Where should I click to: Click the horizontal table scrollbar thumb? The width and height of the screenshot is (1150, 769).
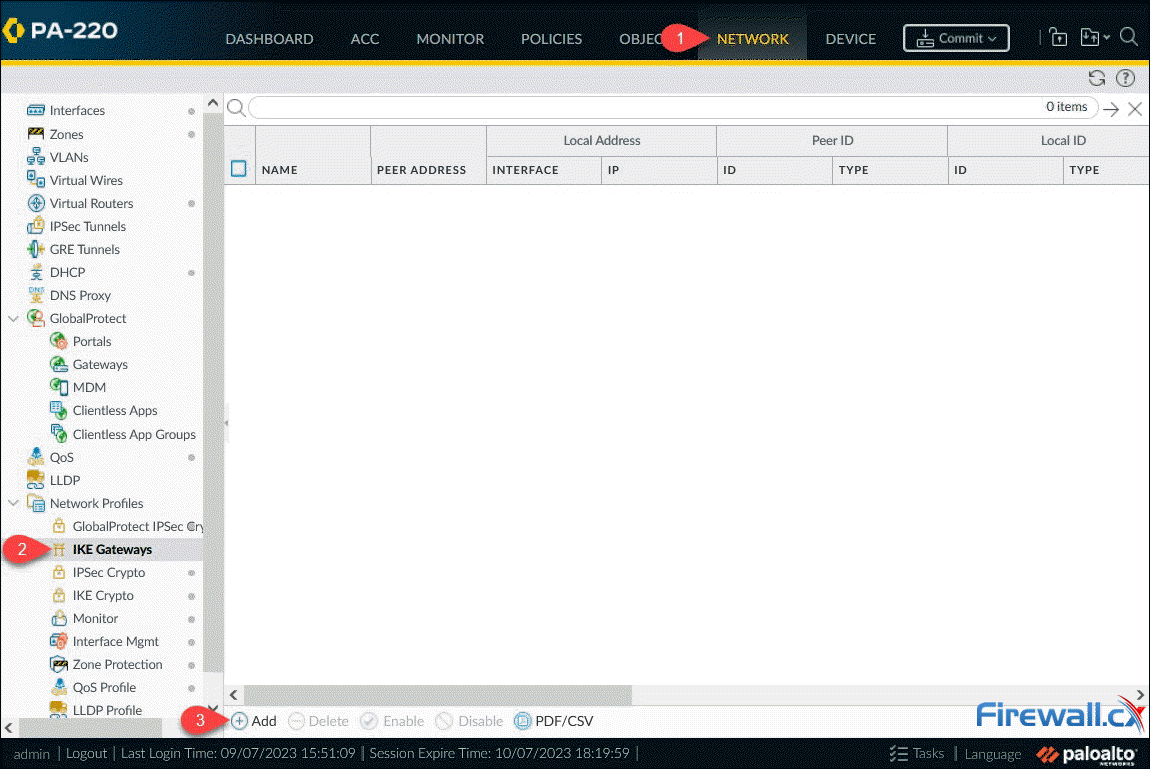(x=438, y=694)
